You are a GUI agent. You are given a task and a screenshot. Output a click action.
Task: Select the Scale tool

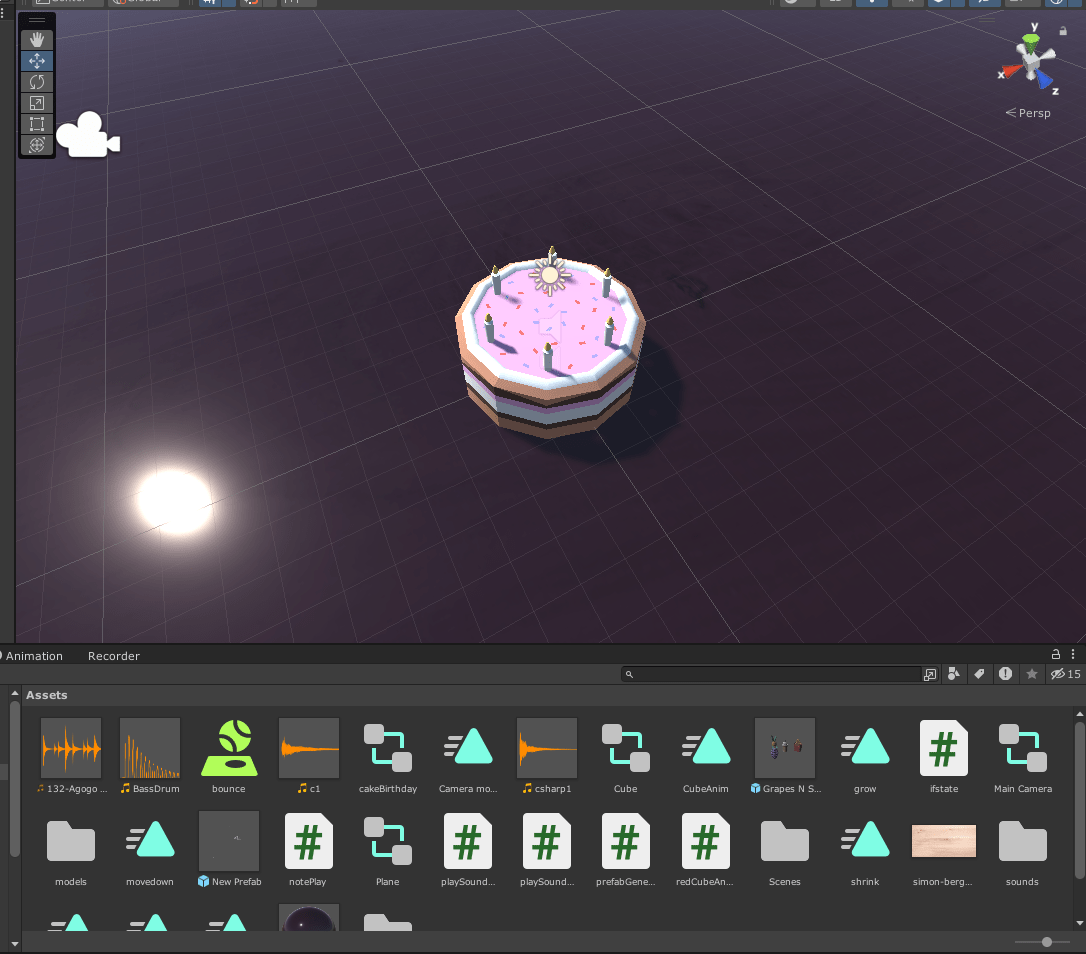point(37,103)
